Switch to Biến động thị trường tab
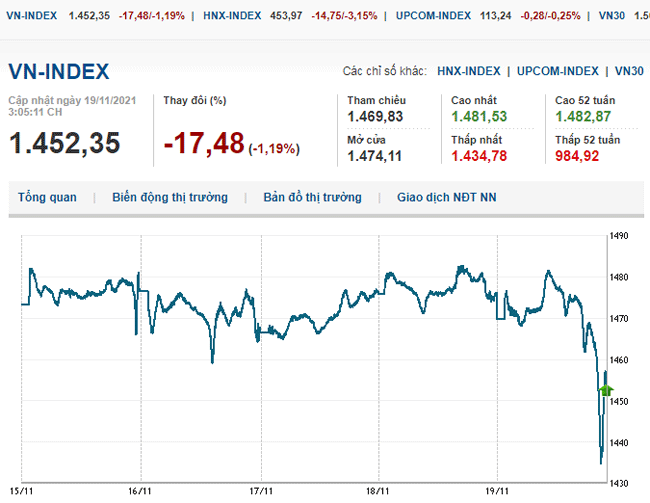This screenshot has height=503, width=650. click(x=170, y=198)
